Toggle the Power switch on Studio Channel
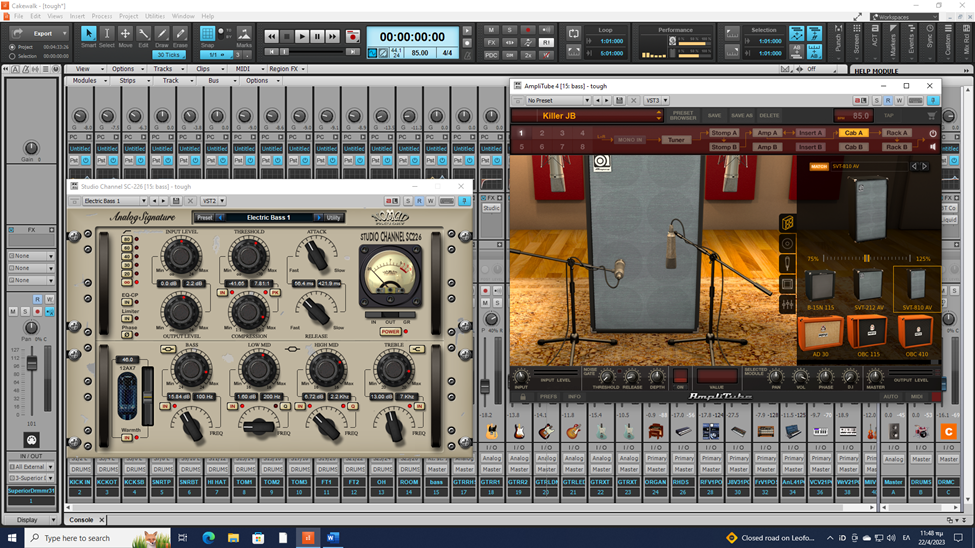 [x=390, y=332]
